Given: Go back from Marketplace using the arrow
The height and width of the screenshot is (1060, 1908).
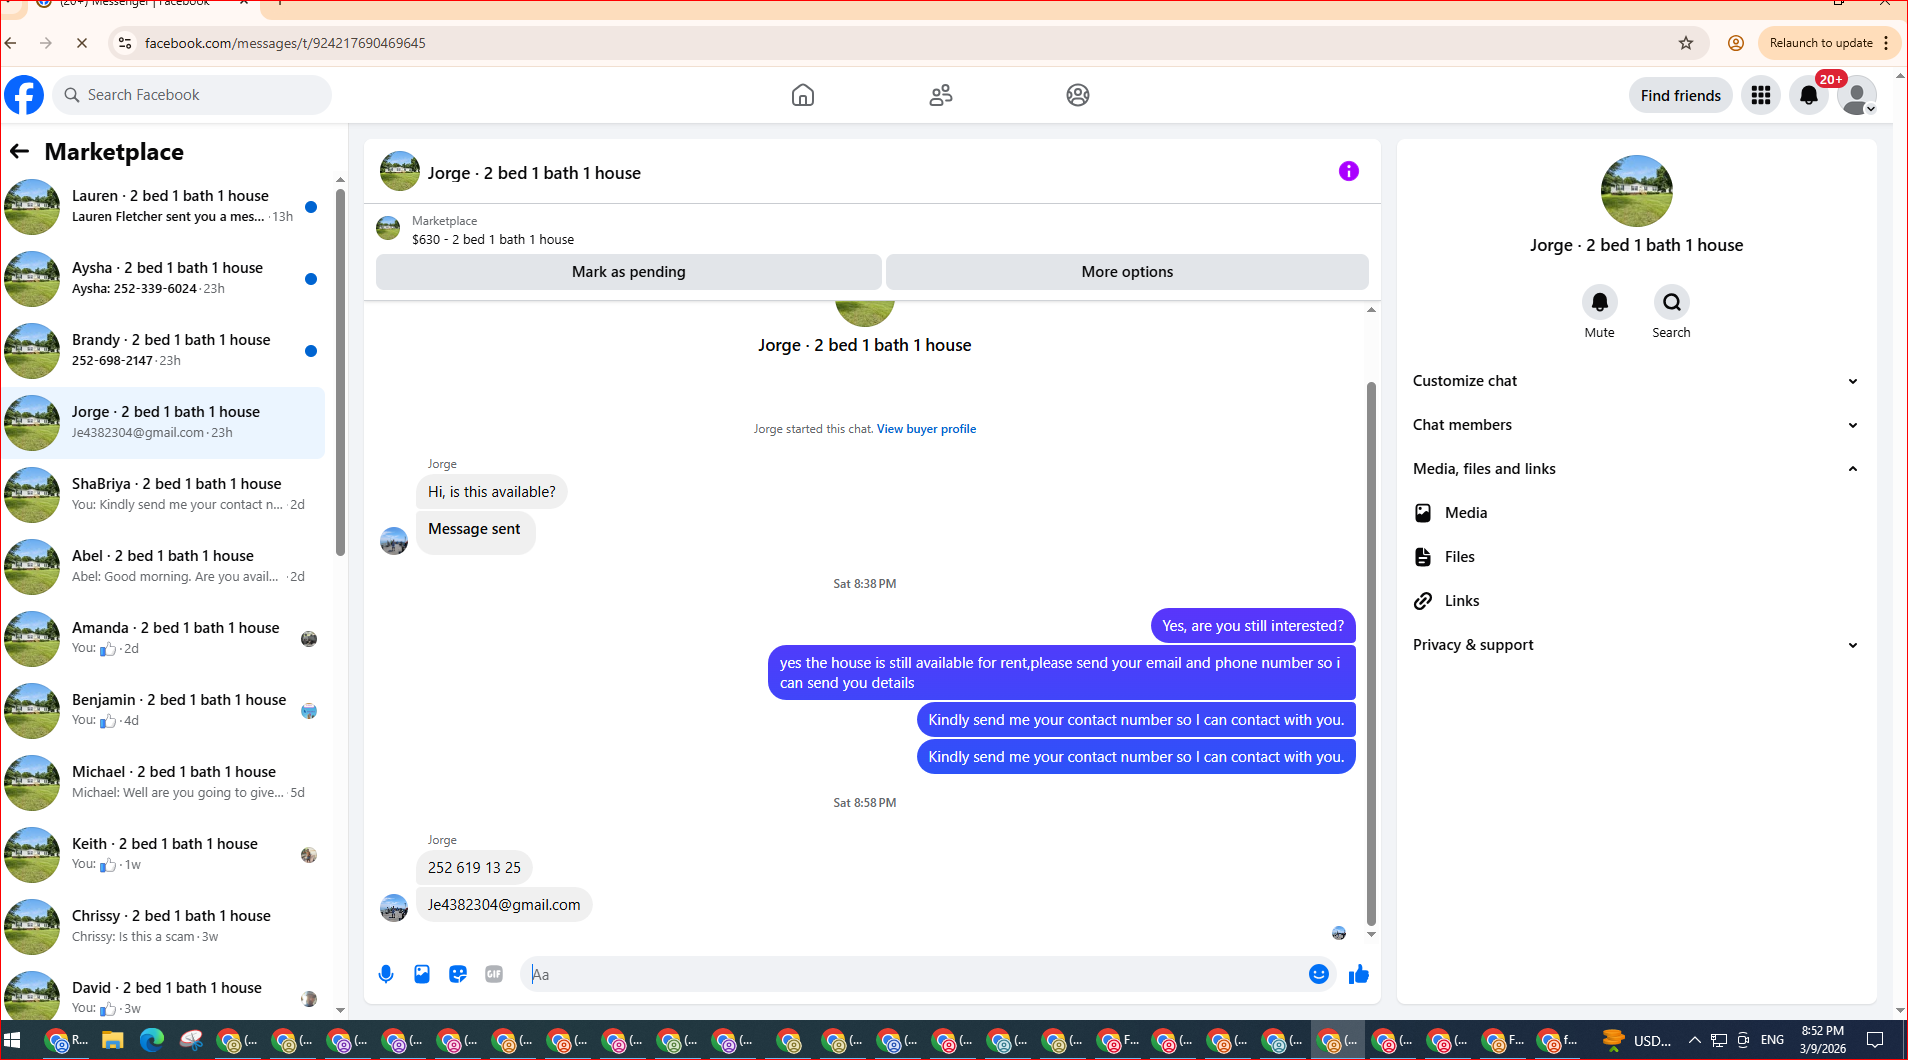Looking at the screenshot, I should [19, 151].
